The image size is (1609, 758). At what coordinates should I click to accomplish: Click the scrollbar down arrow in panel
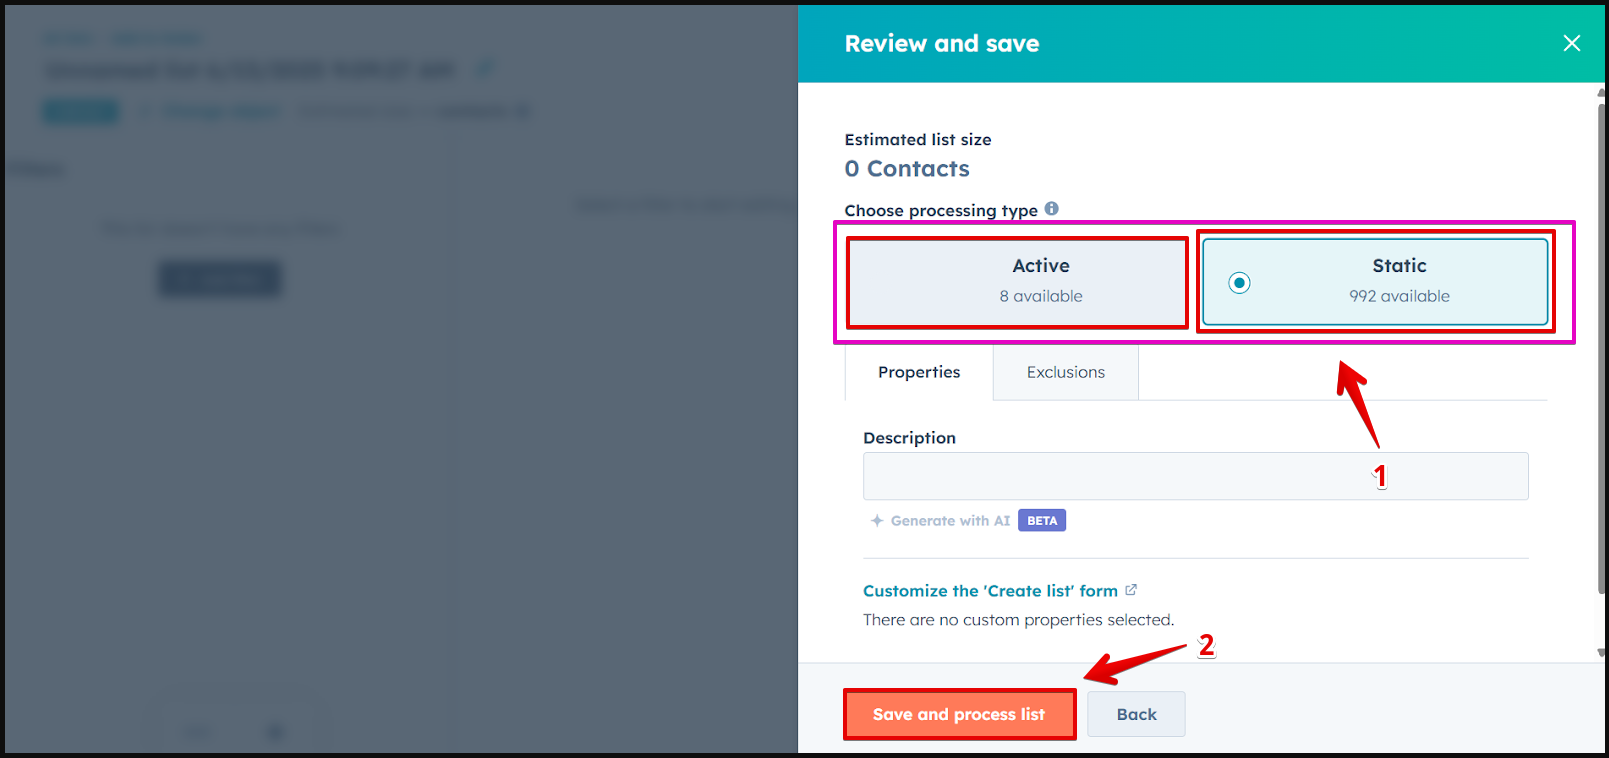coord(1601,652)
